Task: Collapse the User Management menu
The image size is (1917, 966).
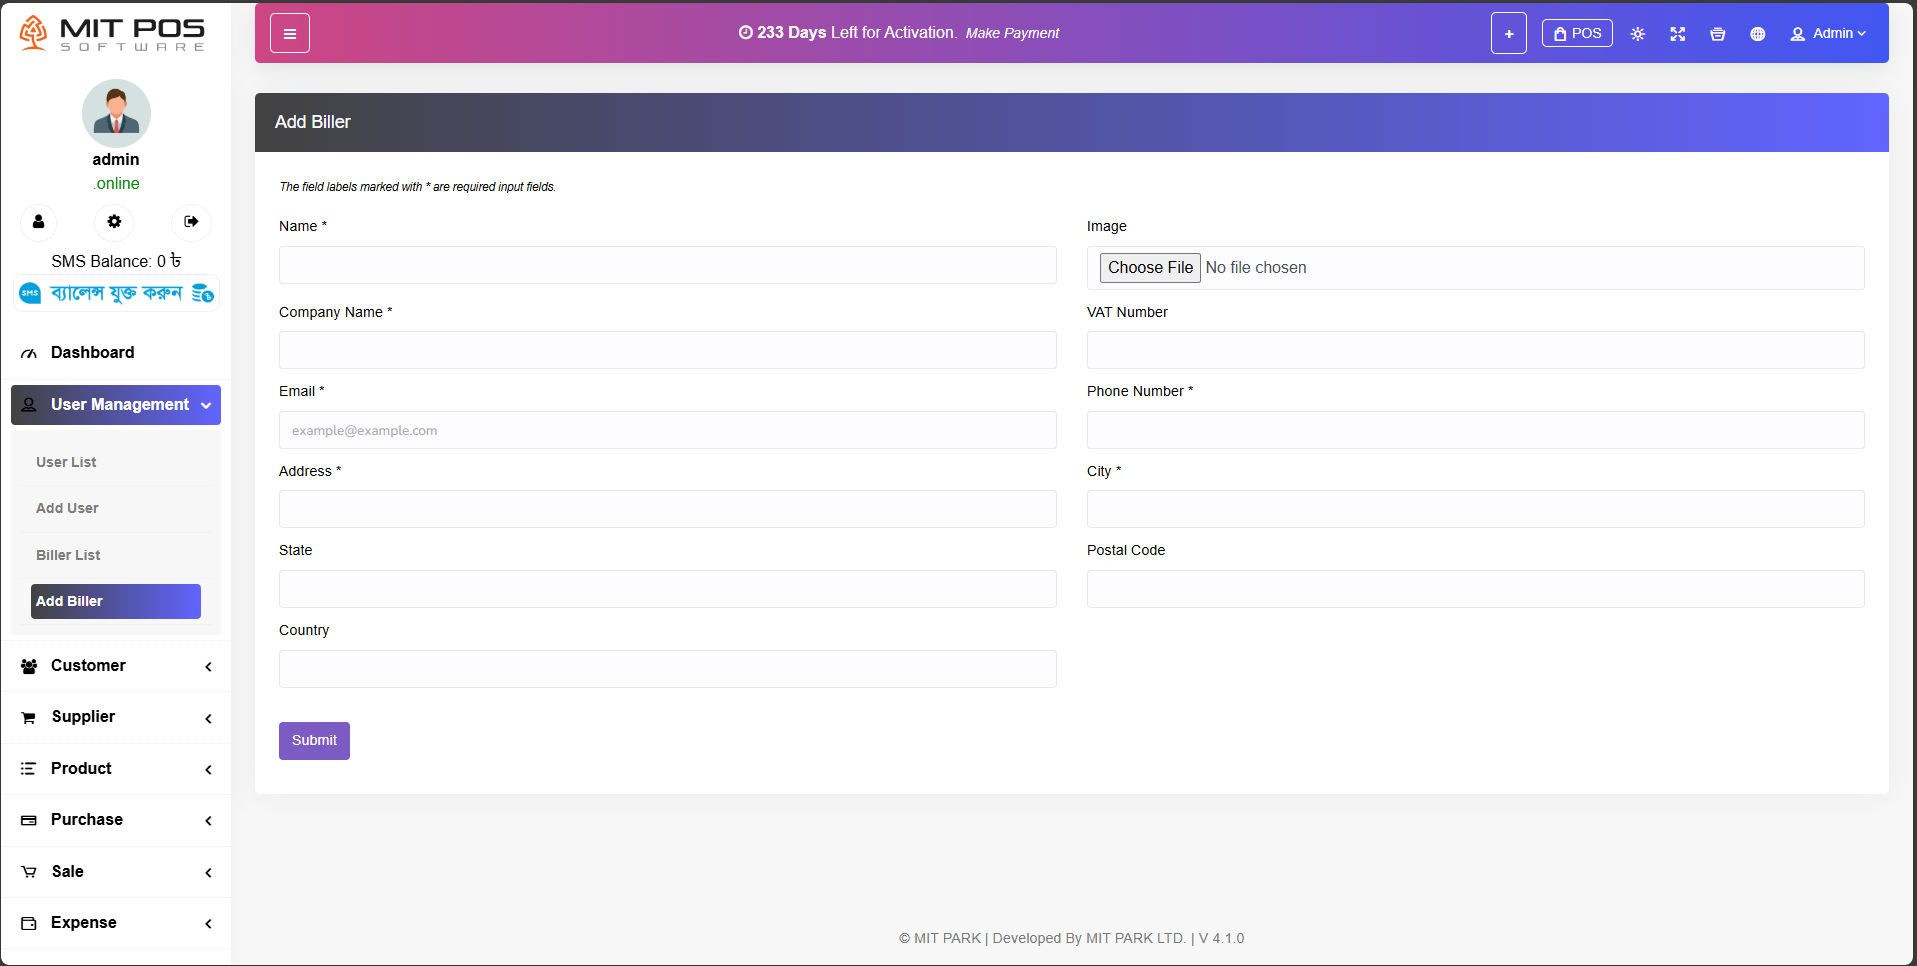Action: click(x=116, y=405)
